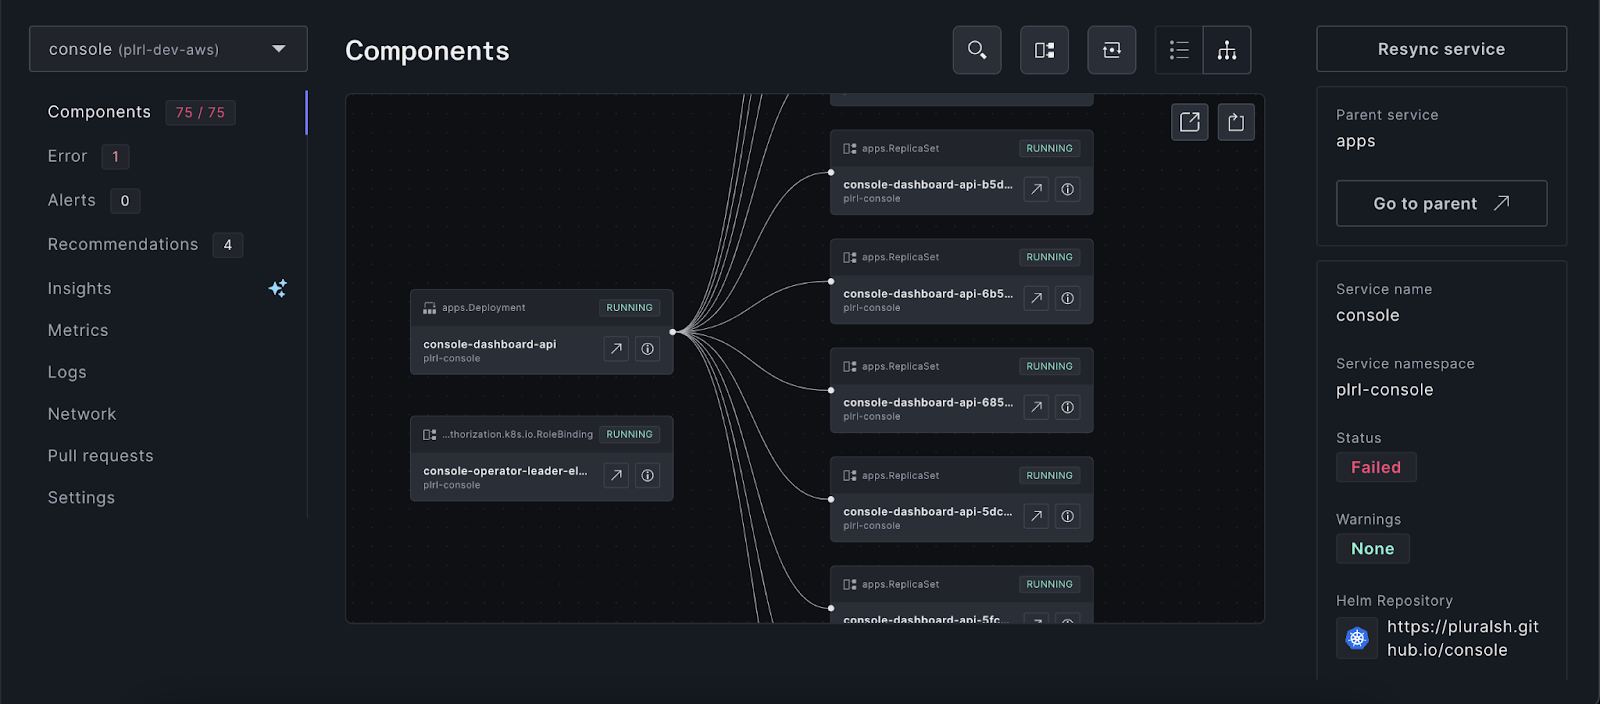Image resolution: width=1600 pixels, height=704 pixels.
Task: Select the console-dashboard-api deployment name
Action: pyautogui.click(x=490, y=344)
